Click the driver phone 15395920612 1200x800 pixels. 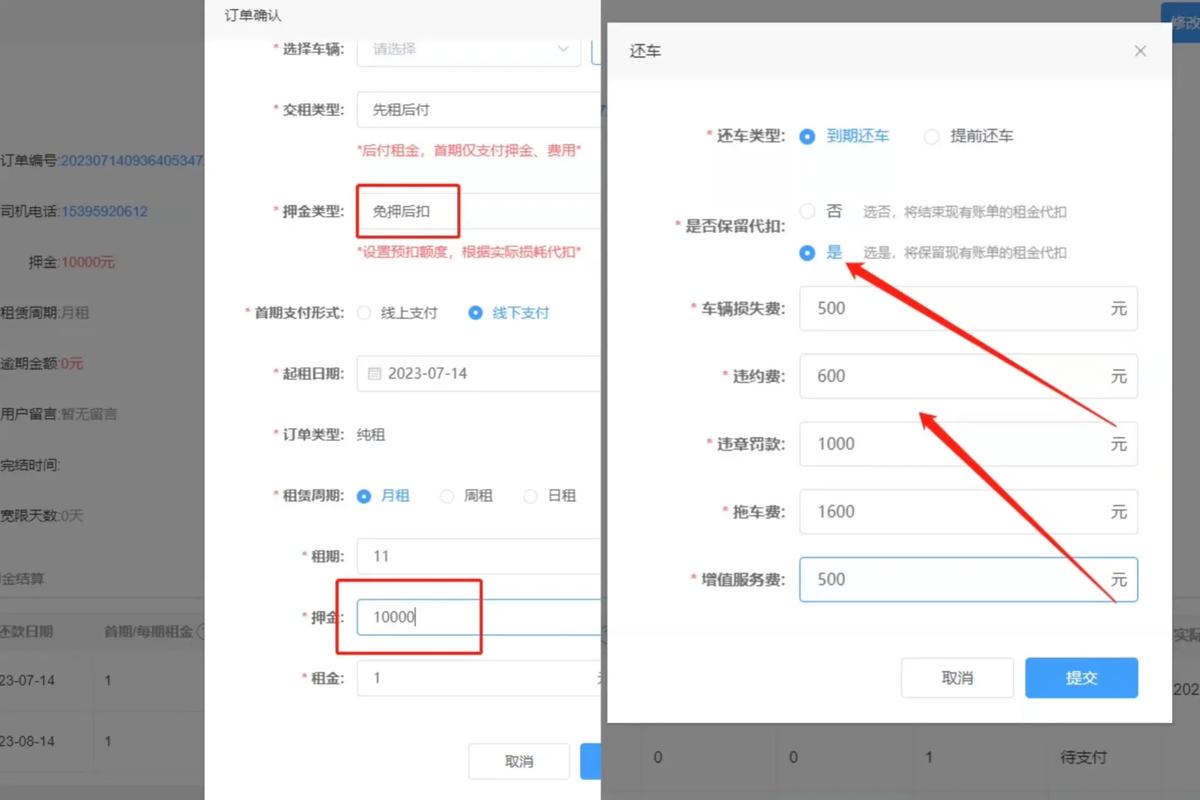(104, 212)
